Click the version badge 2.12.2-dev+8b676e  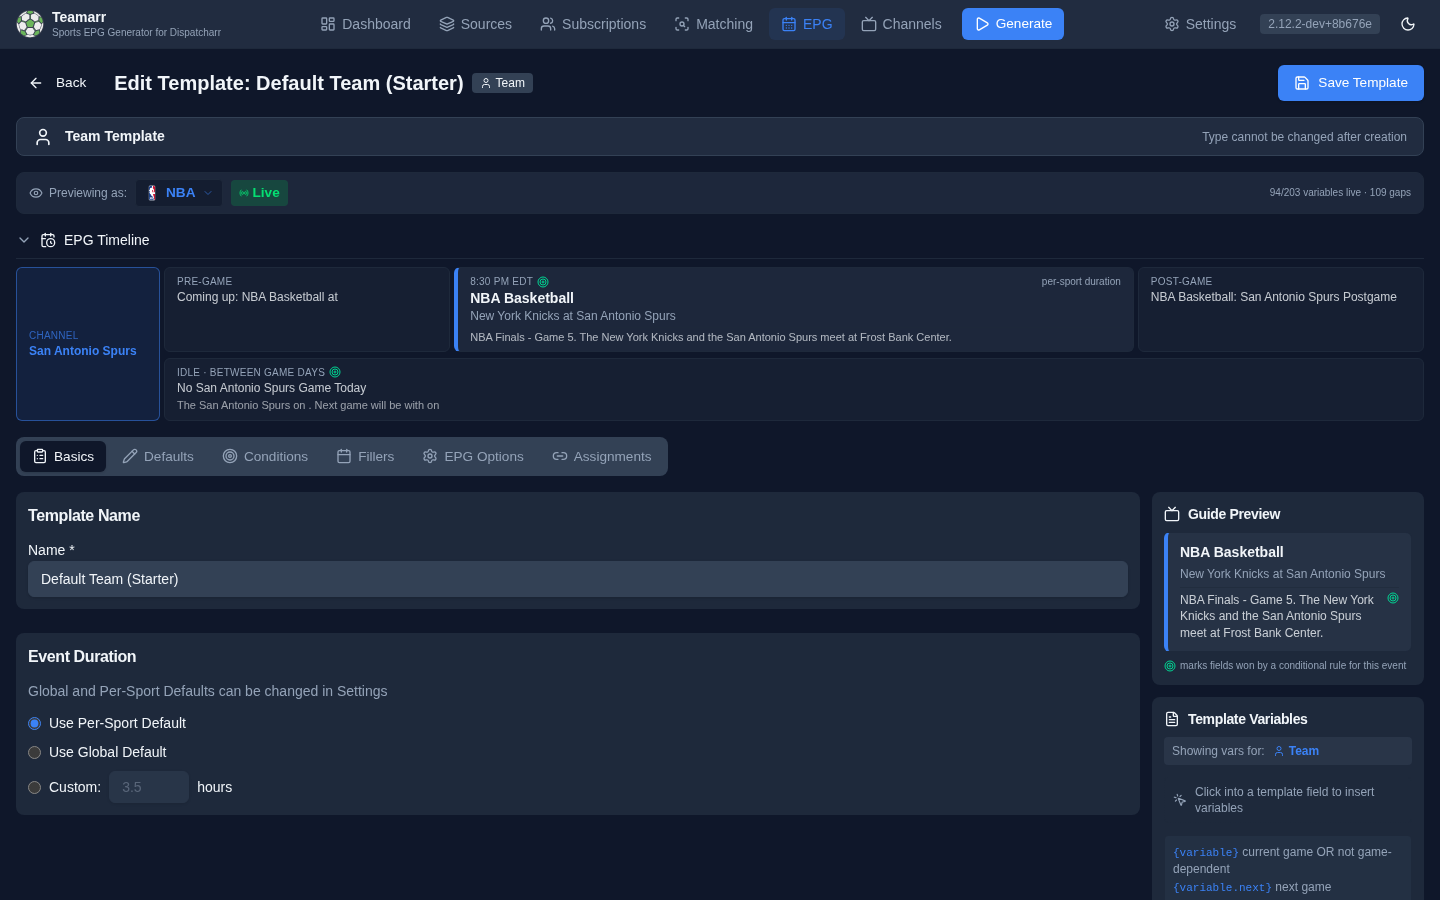(x=1320, y=24)
